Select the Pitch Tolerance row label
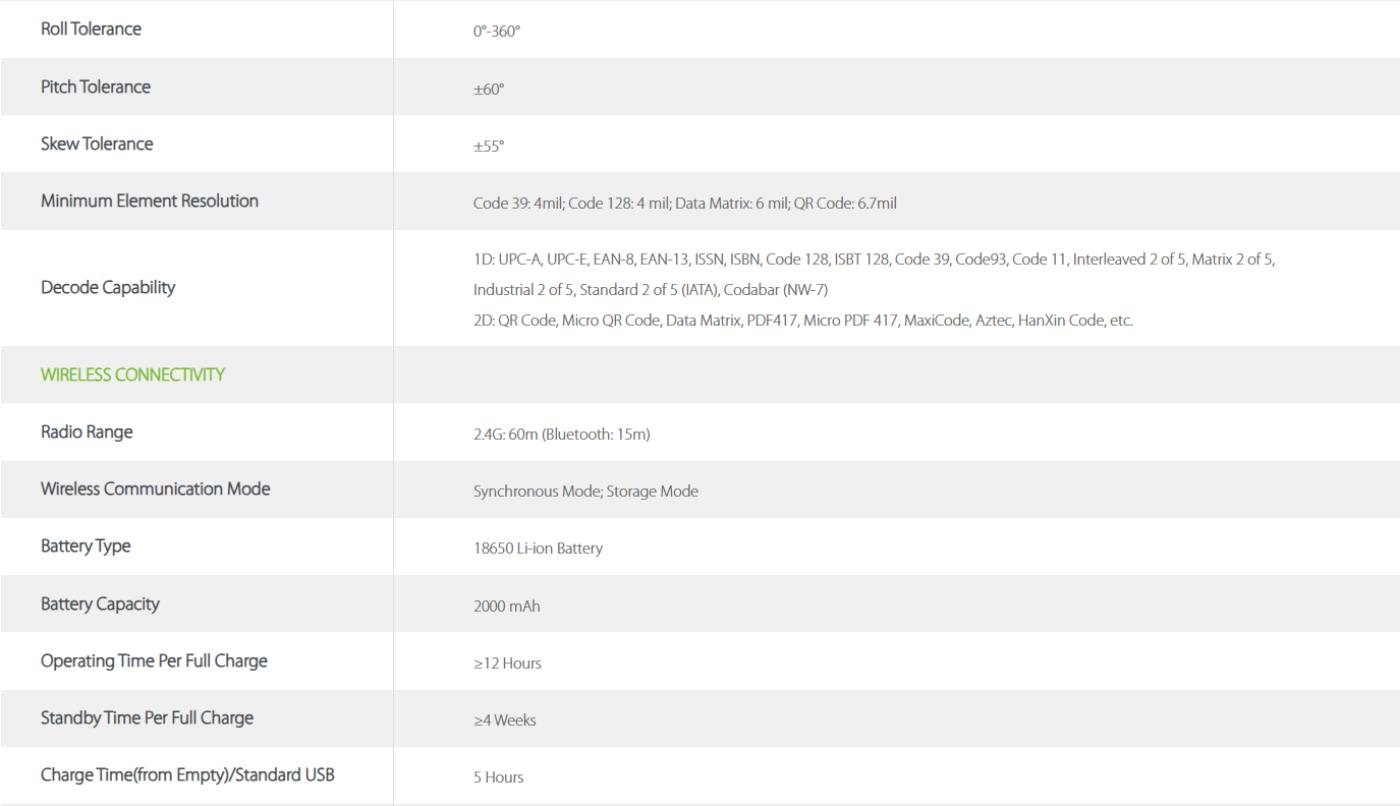This screenshot has width=1400, height=806. [96, 86]
